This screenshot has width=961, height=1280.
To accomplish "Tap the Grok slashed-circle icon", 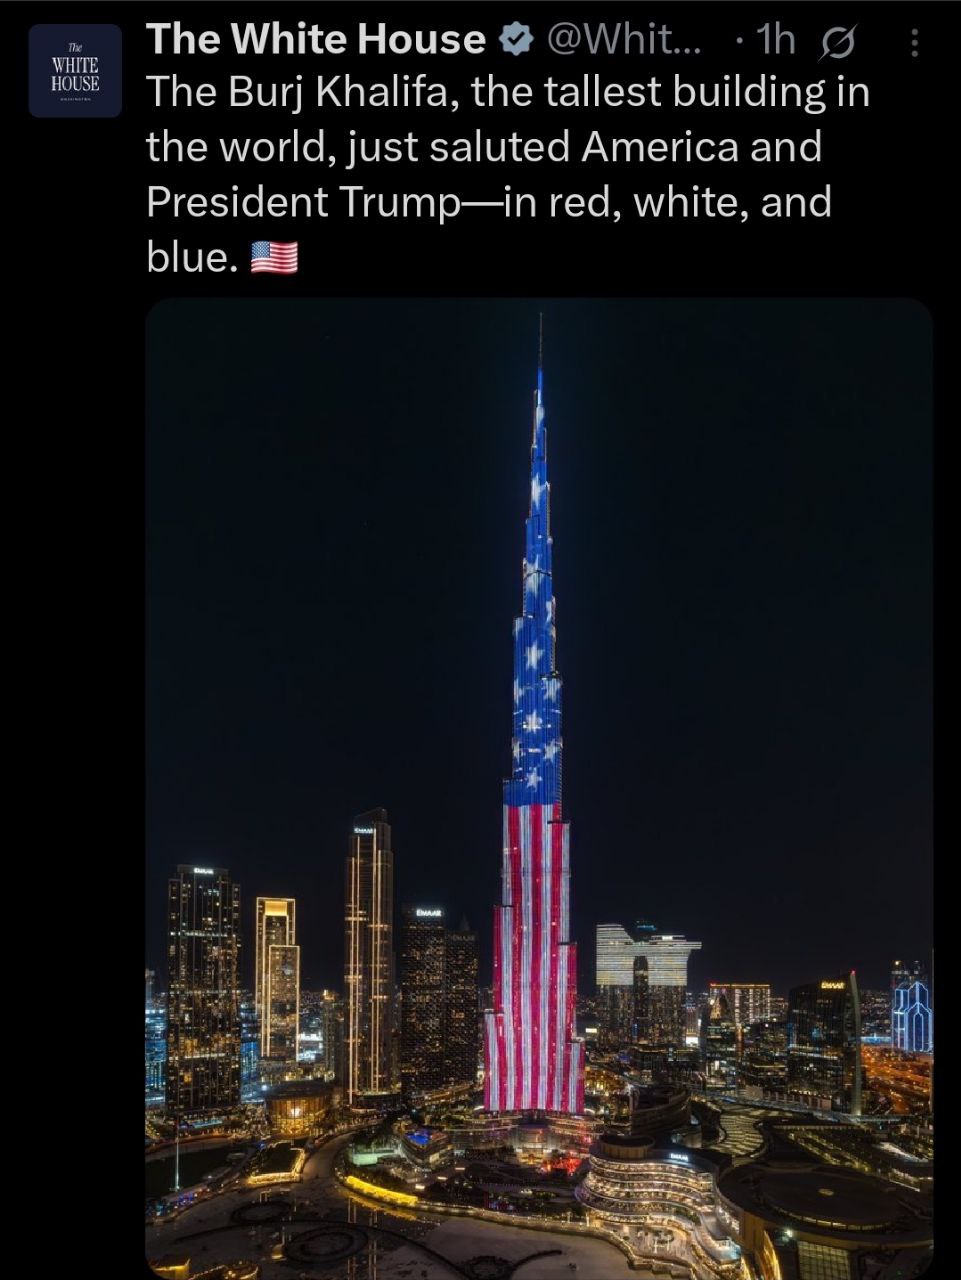I will 836,42.
